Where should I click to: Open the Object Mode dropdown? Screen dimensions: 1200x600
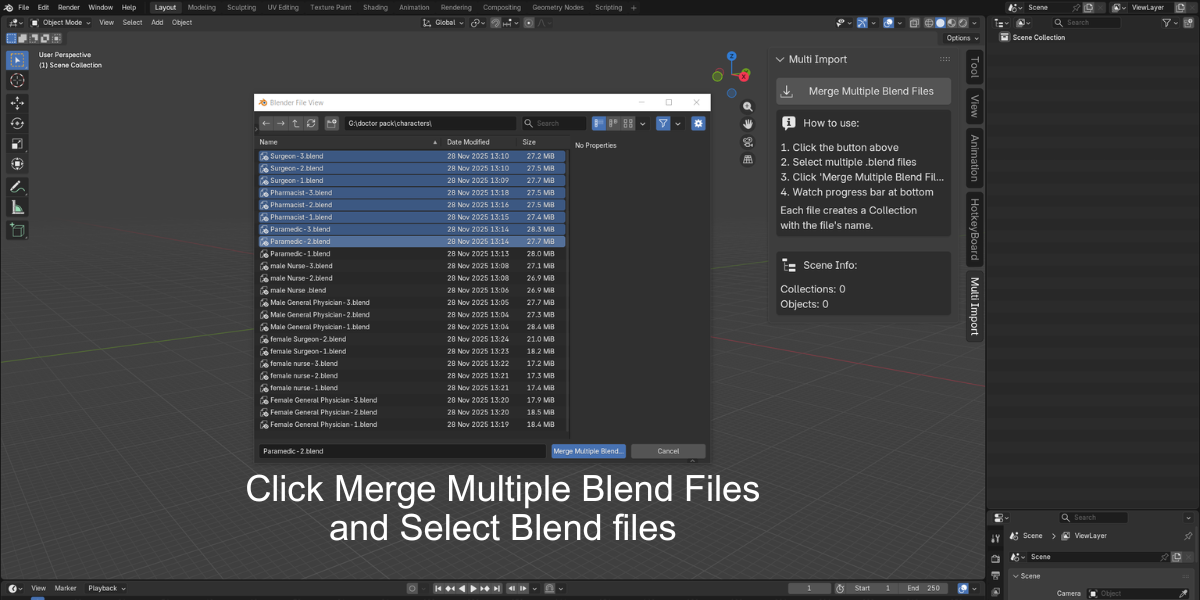click(60, 22)
